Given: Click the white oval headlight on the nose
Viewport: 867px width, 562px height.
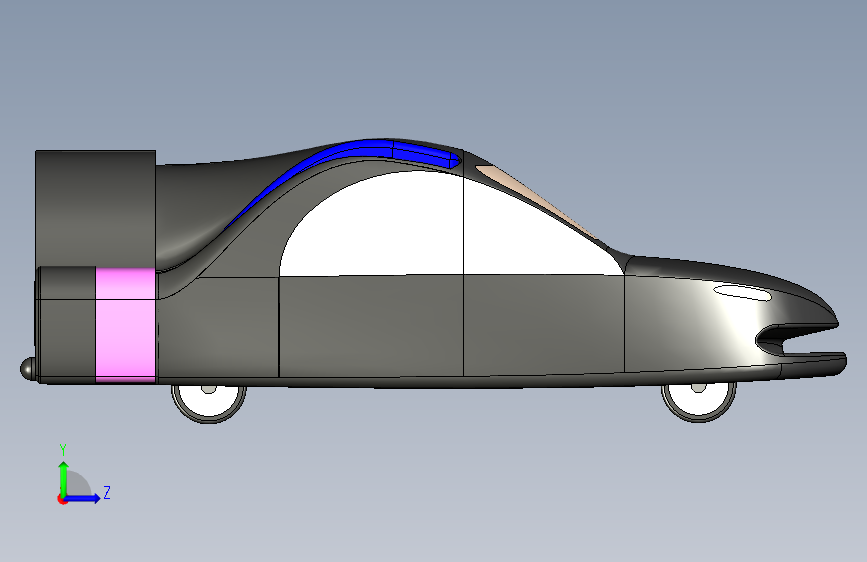Looking at the screenshot, I should pos(742,293).
